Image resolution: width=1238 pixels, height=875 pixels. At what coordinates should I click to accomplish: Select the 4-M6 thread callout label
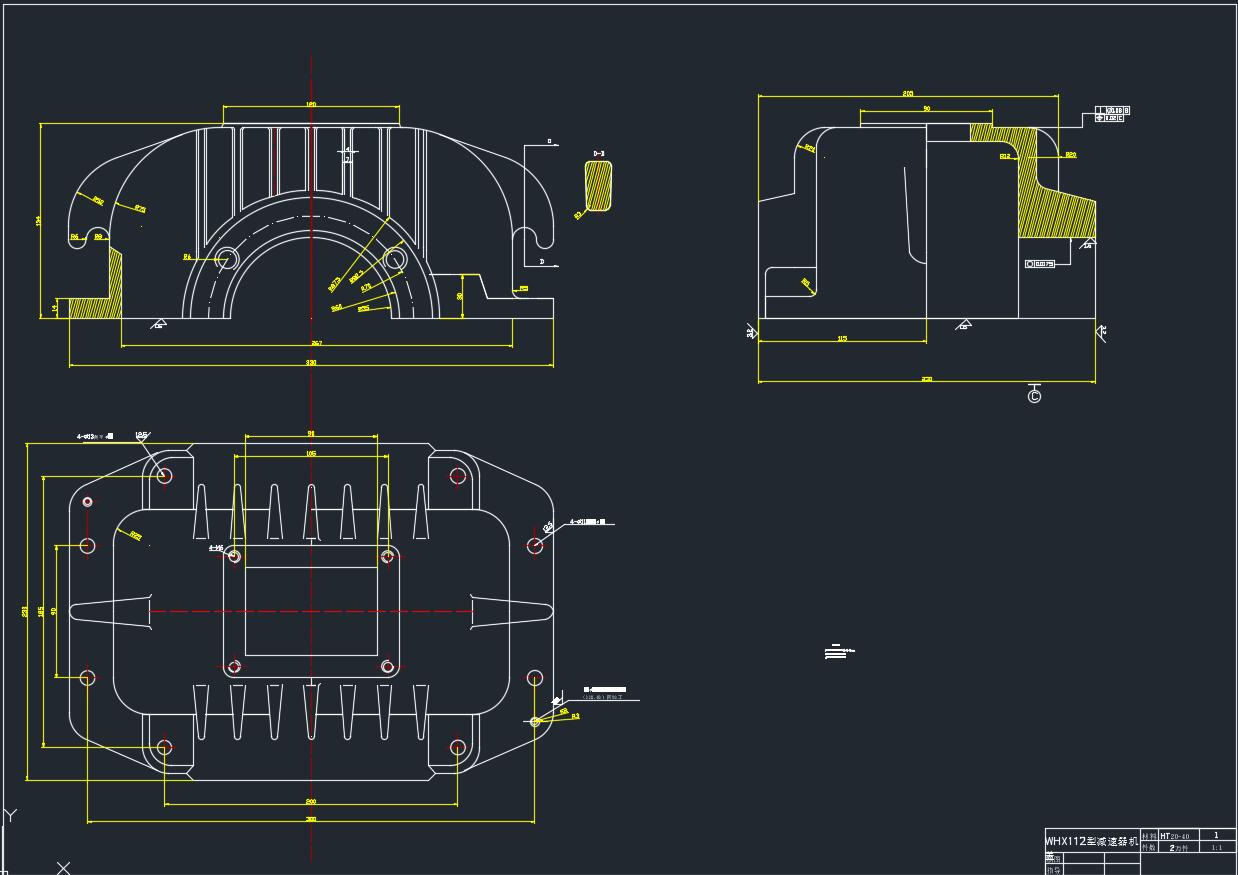[x=216, y=548]
